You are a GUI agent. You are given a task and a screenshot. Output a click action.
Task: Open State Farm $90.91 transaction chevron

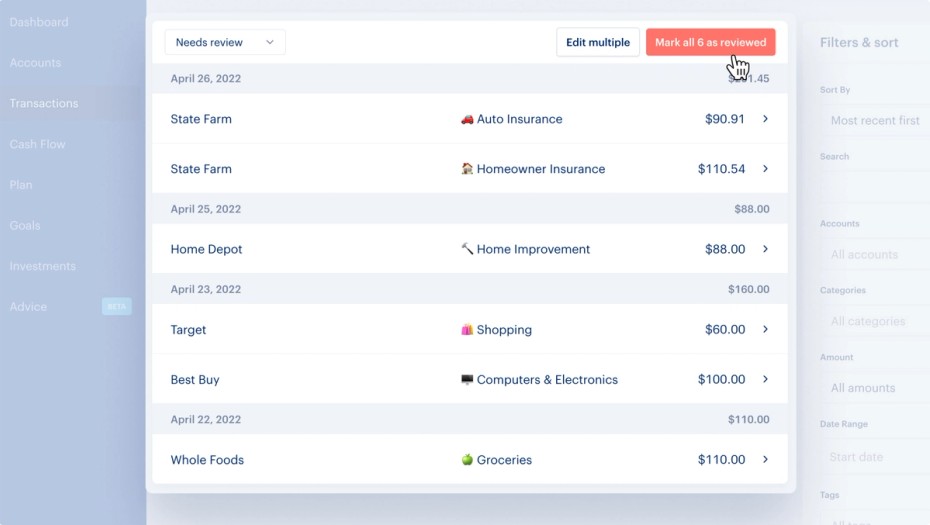pyautogui.click(x=765, y=119)
